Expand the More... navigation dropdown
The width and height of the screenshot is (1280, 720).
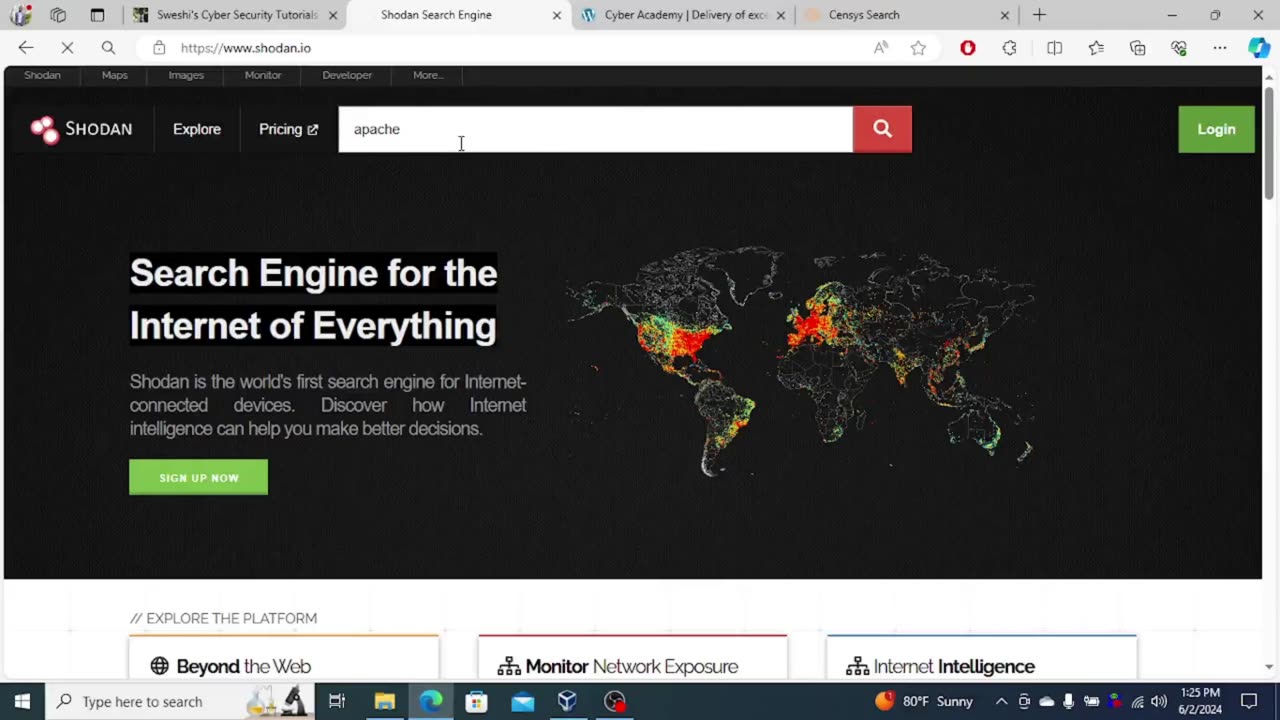(428, 75)
